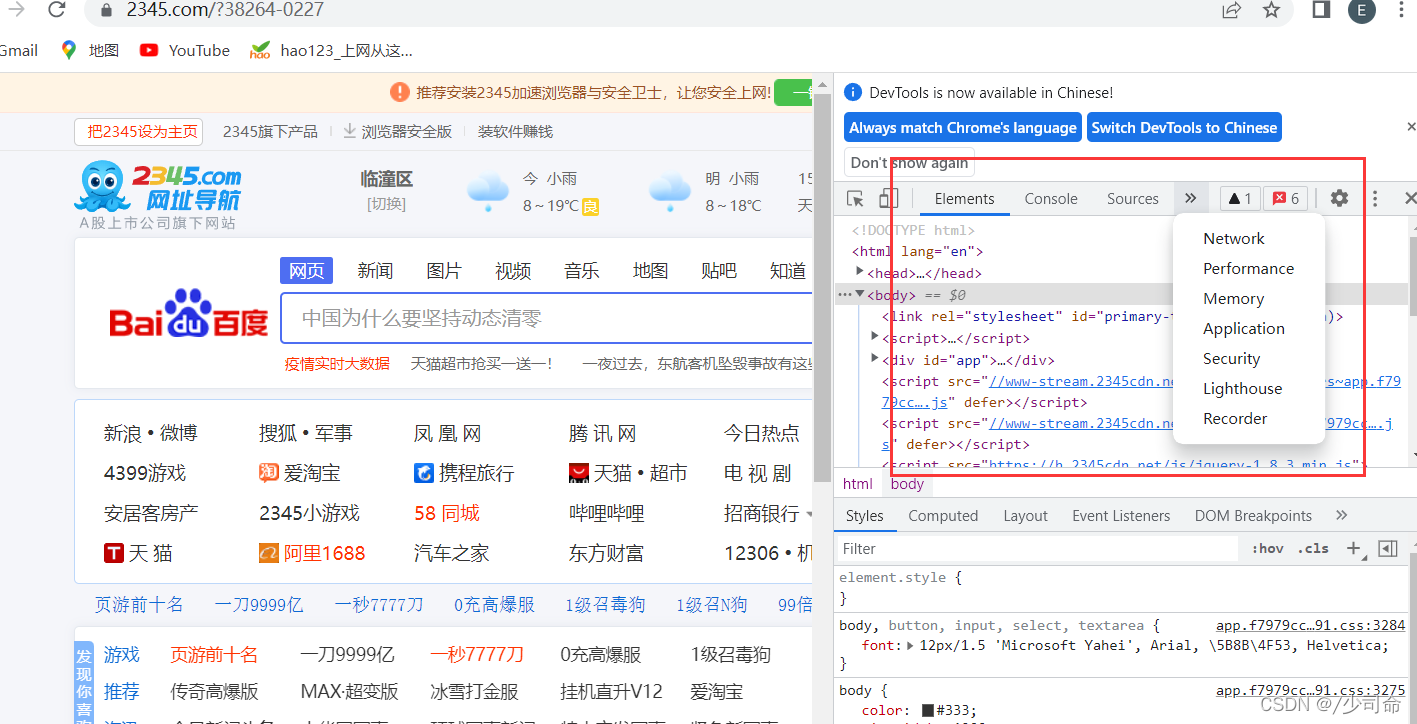The width and height of the screenshot is (1417, 724).
Task: Click the inspect element picker icon
Action: click(x=855, y=198)
